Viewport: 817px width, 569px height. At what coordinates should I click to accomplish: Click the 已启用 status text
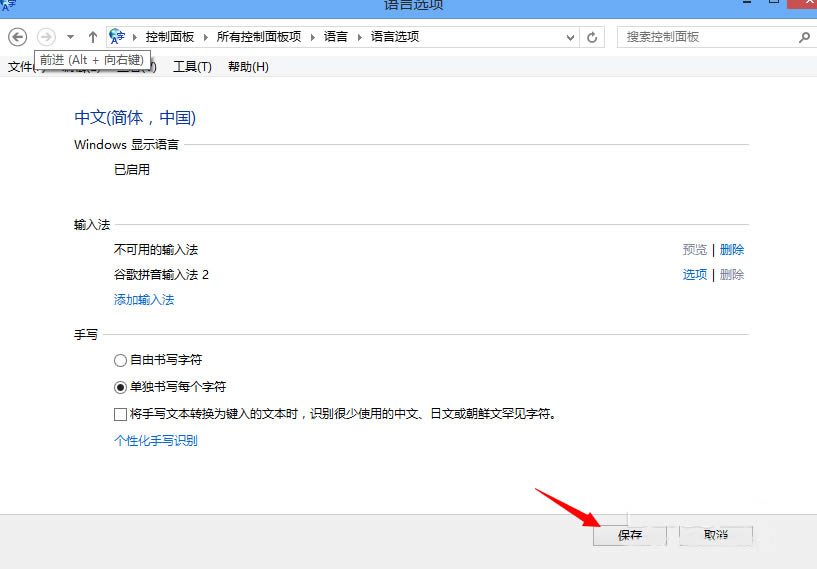(132, 170)
